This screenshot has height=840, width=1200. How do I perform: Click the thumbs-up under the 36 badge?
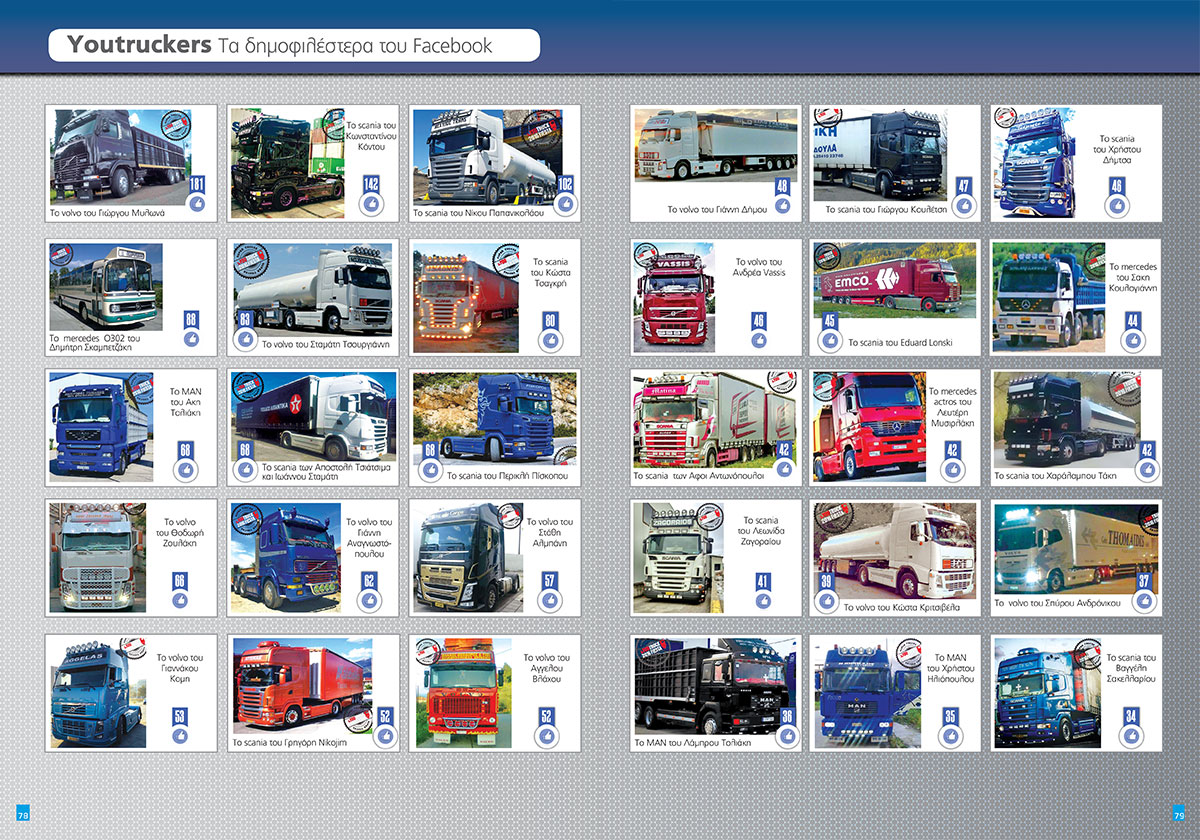(788, 736)
